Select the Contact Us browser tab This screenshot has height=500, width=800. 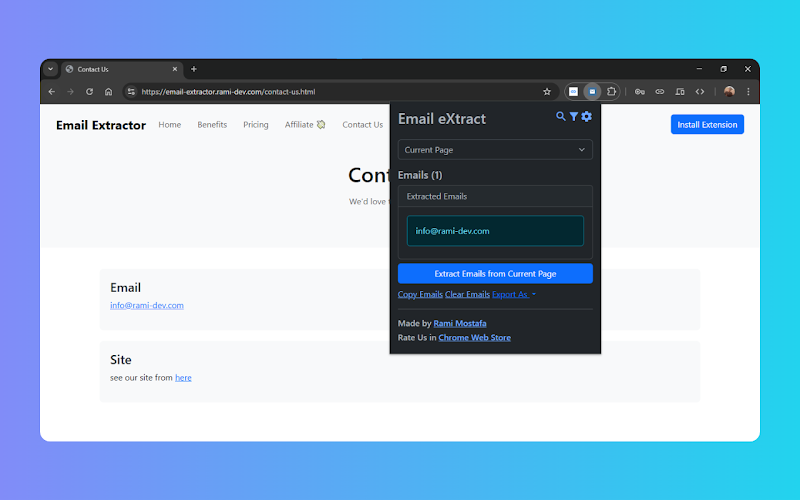click(x=121, y=69)
